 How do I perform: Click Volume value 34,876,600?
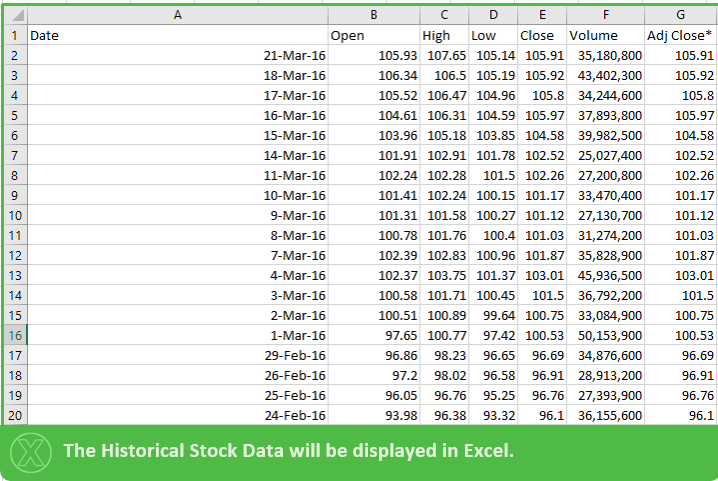point(605,355)
